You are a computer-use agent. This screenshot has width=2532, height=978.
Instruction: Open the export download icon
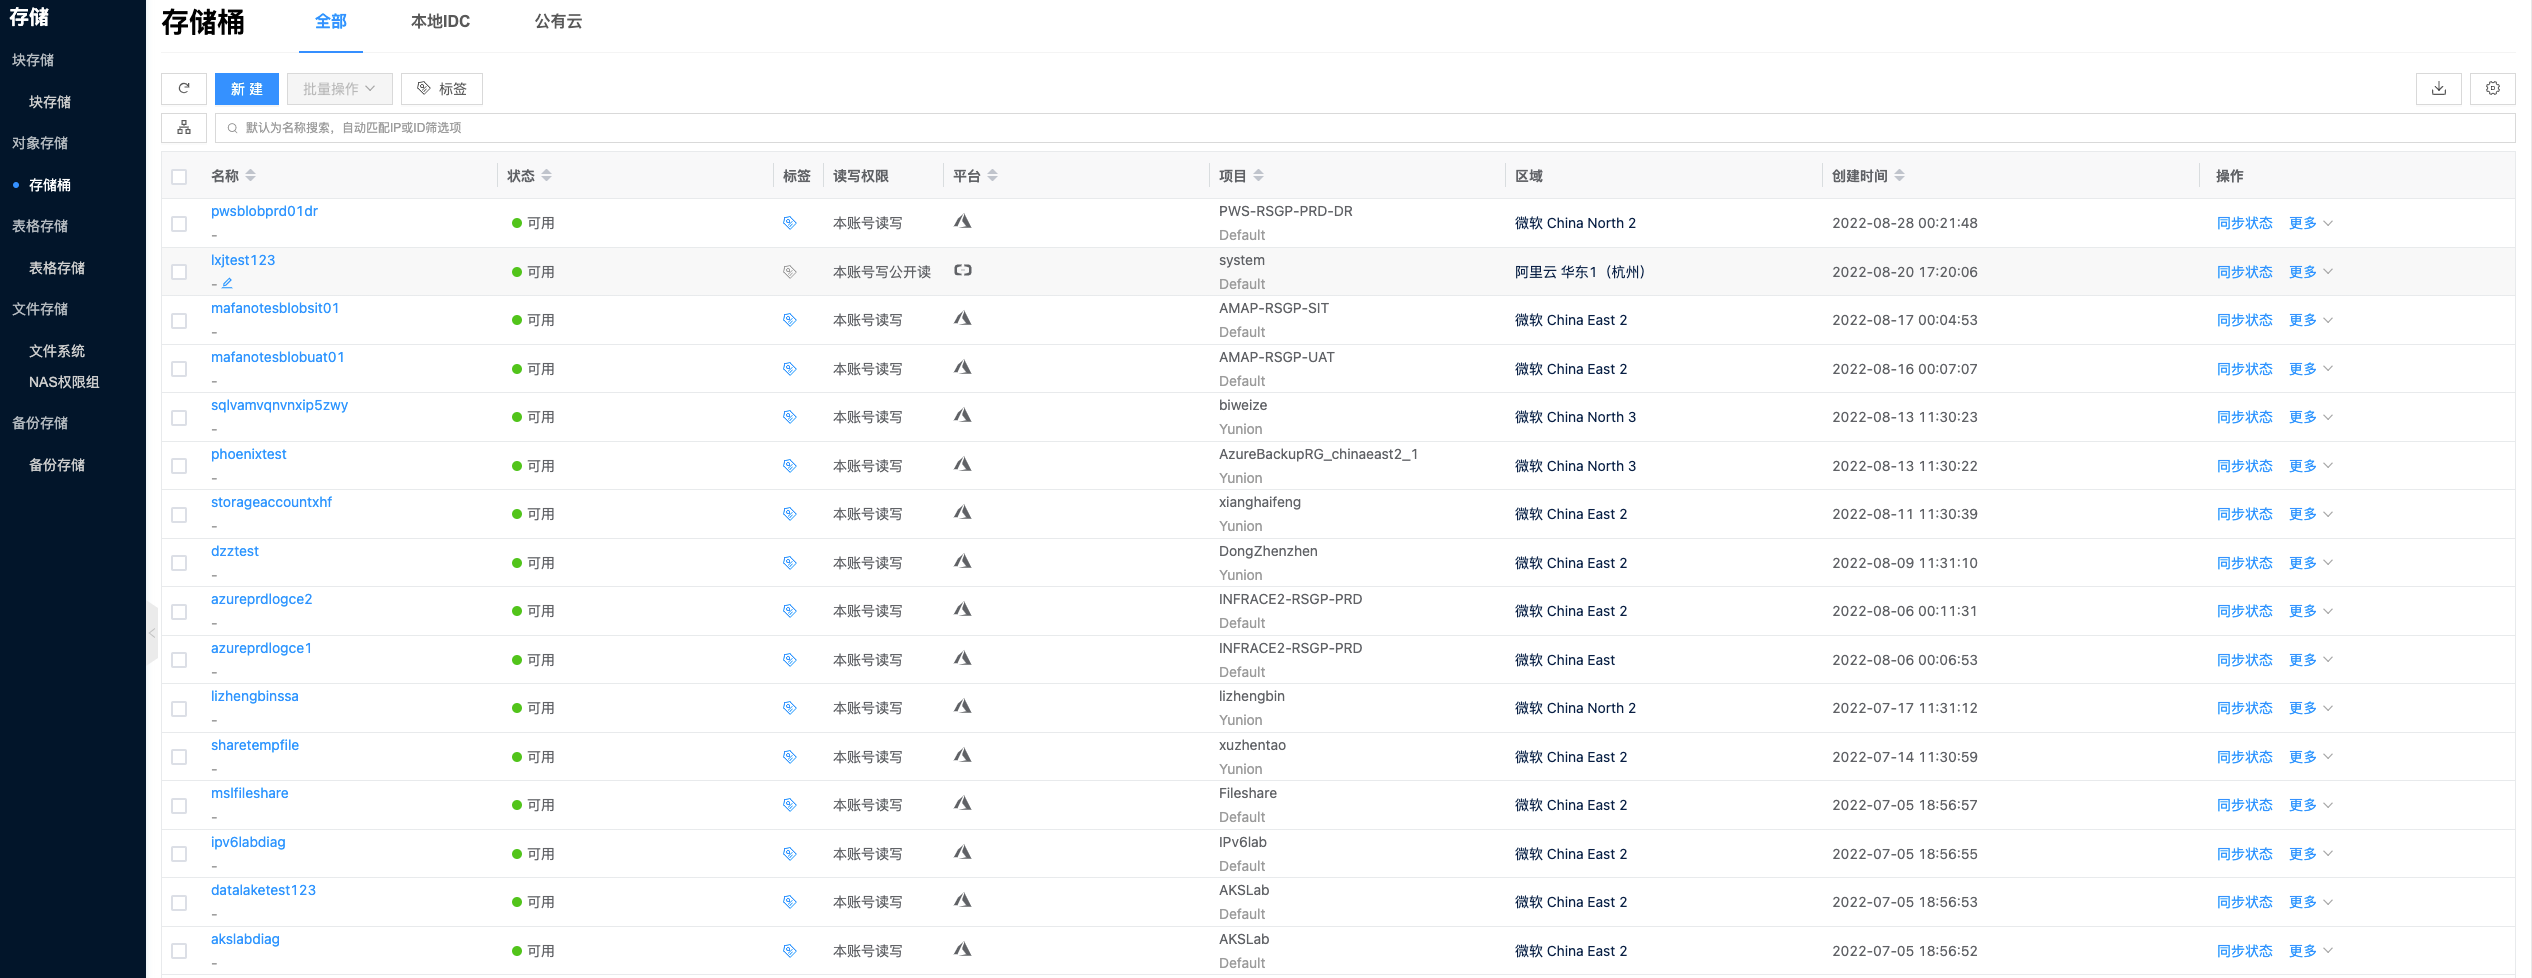pos(2439,89)
